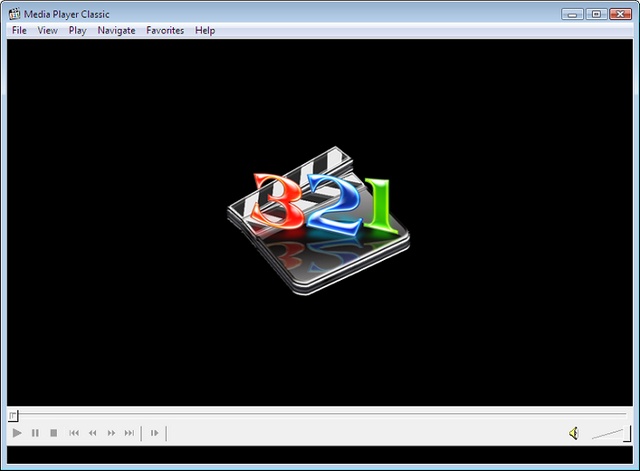This screenshot has width=640, height=471.
Task: Maximize the Media Player Classic window
Action: point(596,14)
